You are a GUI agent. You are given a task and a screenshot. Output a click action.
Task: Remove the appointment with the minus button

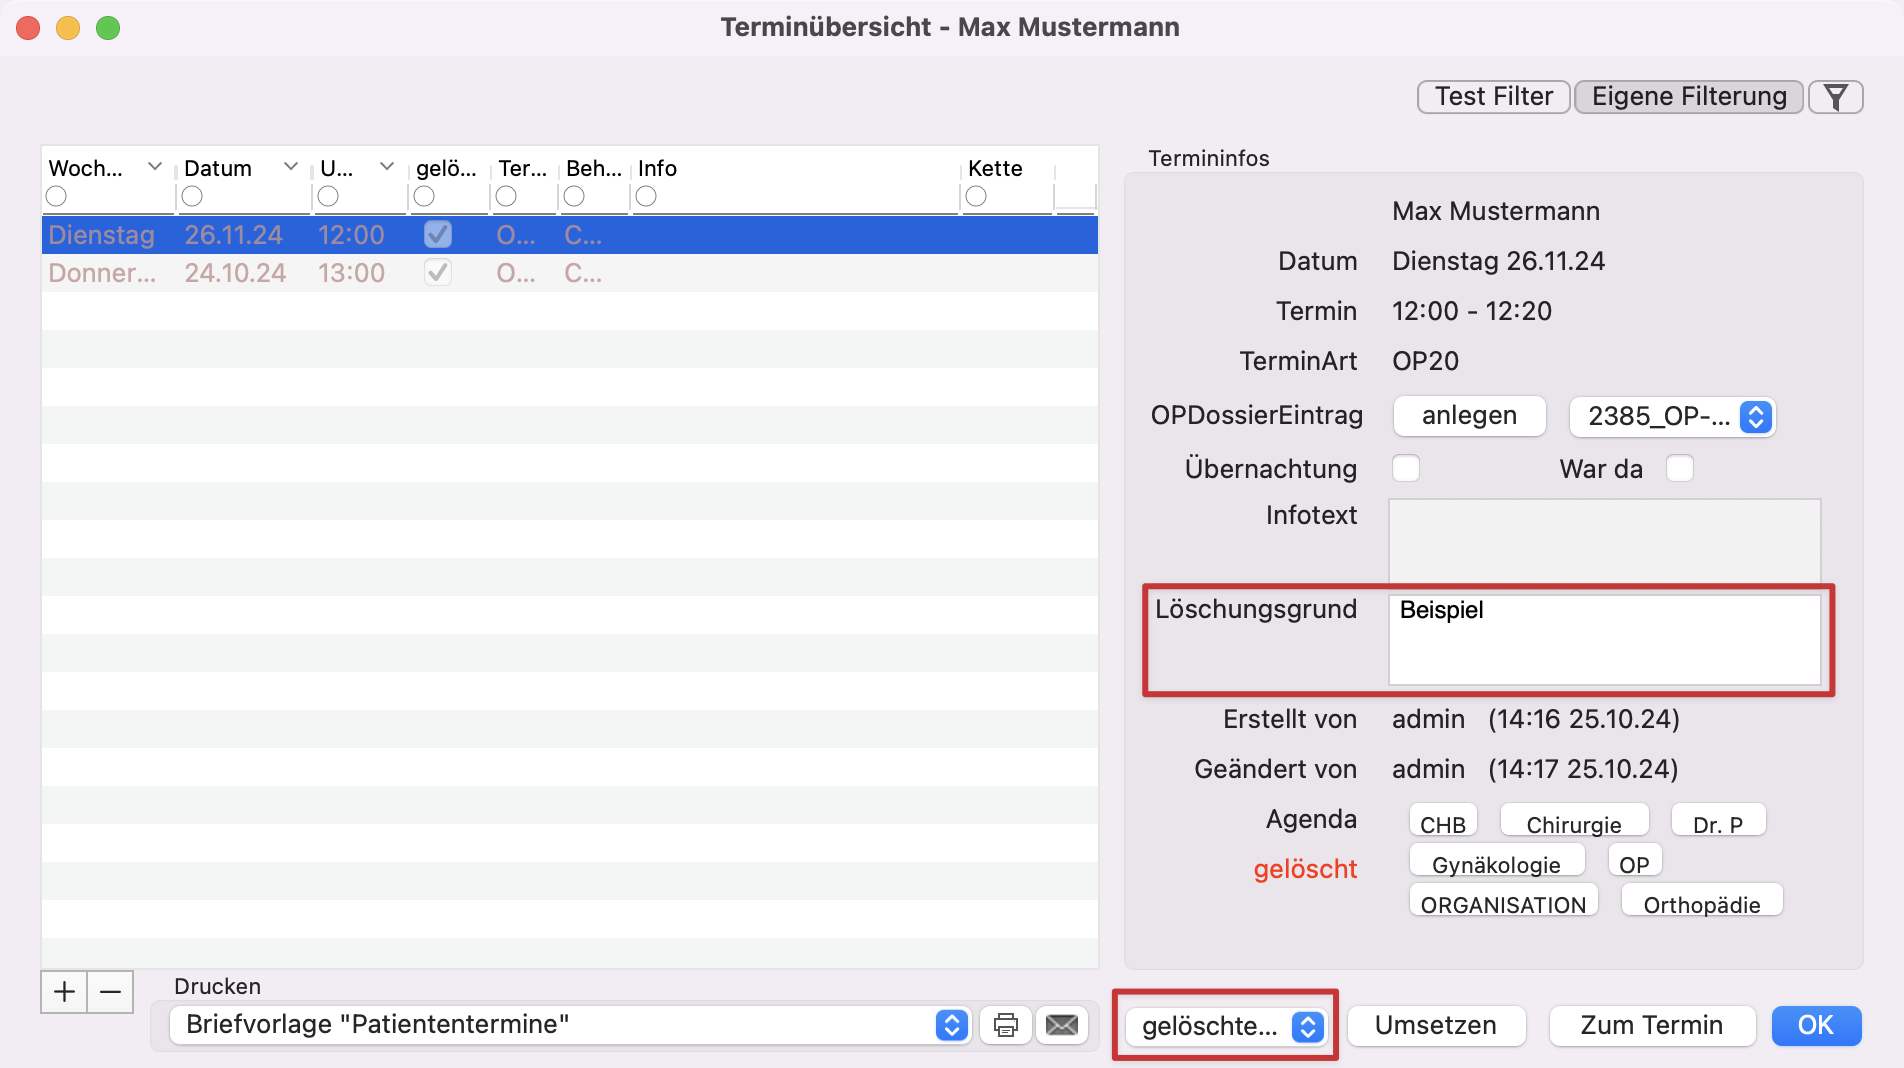tap(111, 992)
